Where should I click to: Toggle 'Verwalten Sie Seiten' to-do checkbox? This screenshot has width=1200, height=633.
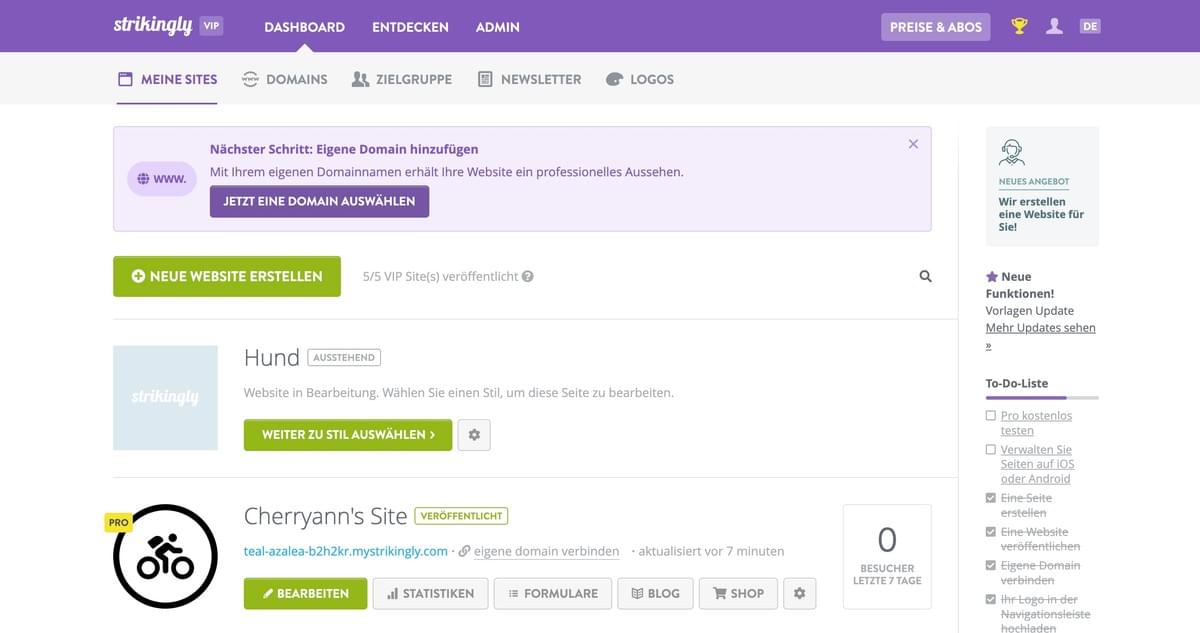click(x=991, y=450)
